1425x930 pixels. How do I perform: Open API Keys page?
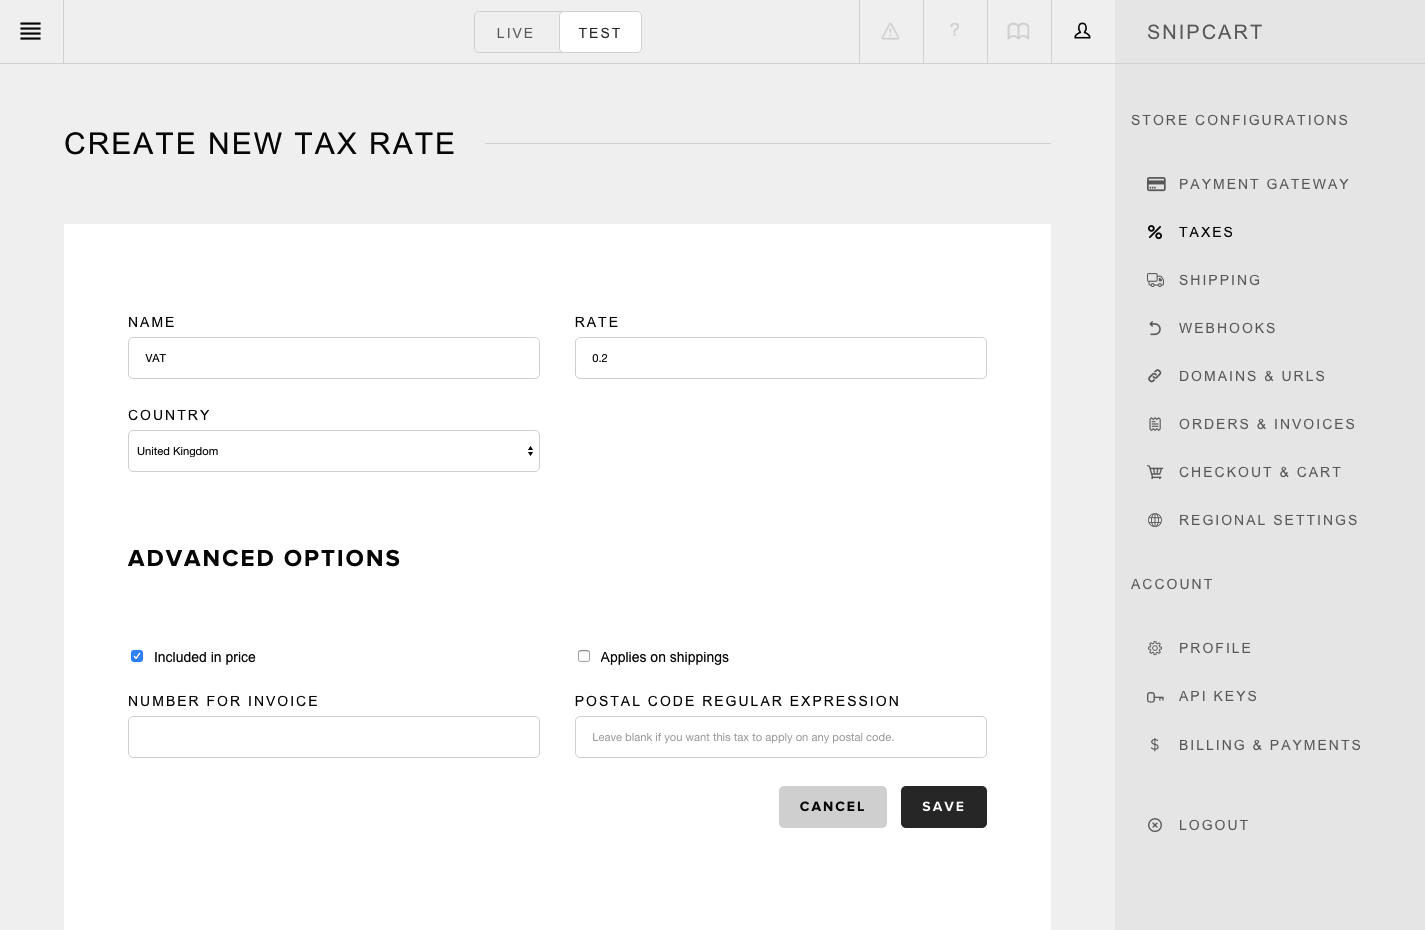coord(1218,696)
